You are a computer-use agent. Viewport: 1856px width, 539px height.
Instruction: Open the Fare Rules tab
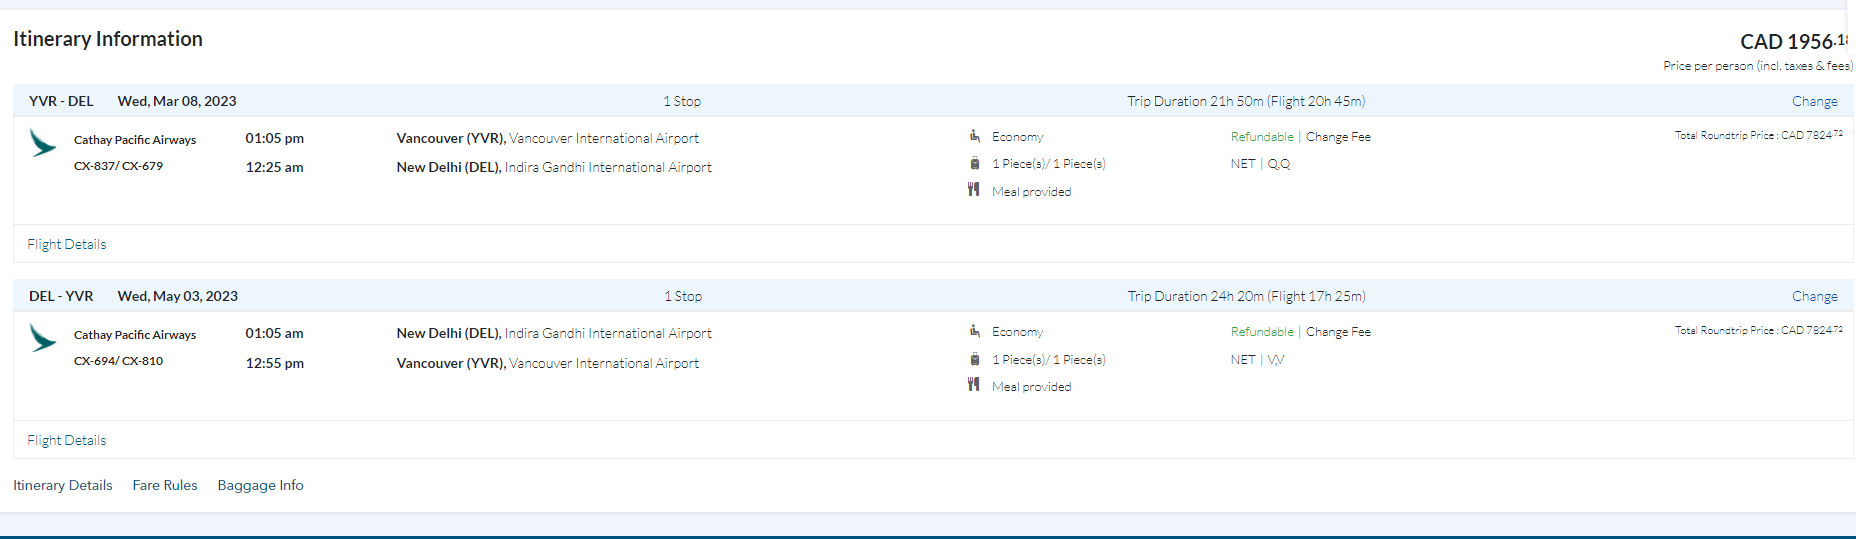[165, 485]
